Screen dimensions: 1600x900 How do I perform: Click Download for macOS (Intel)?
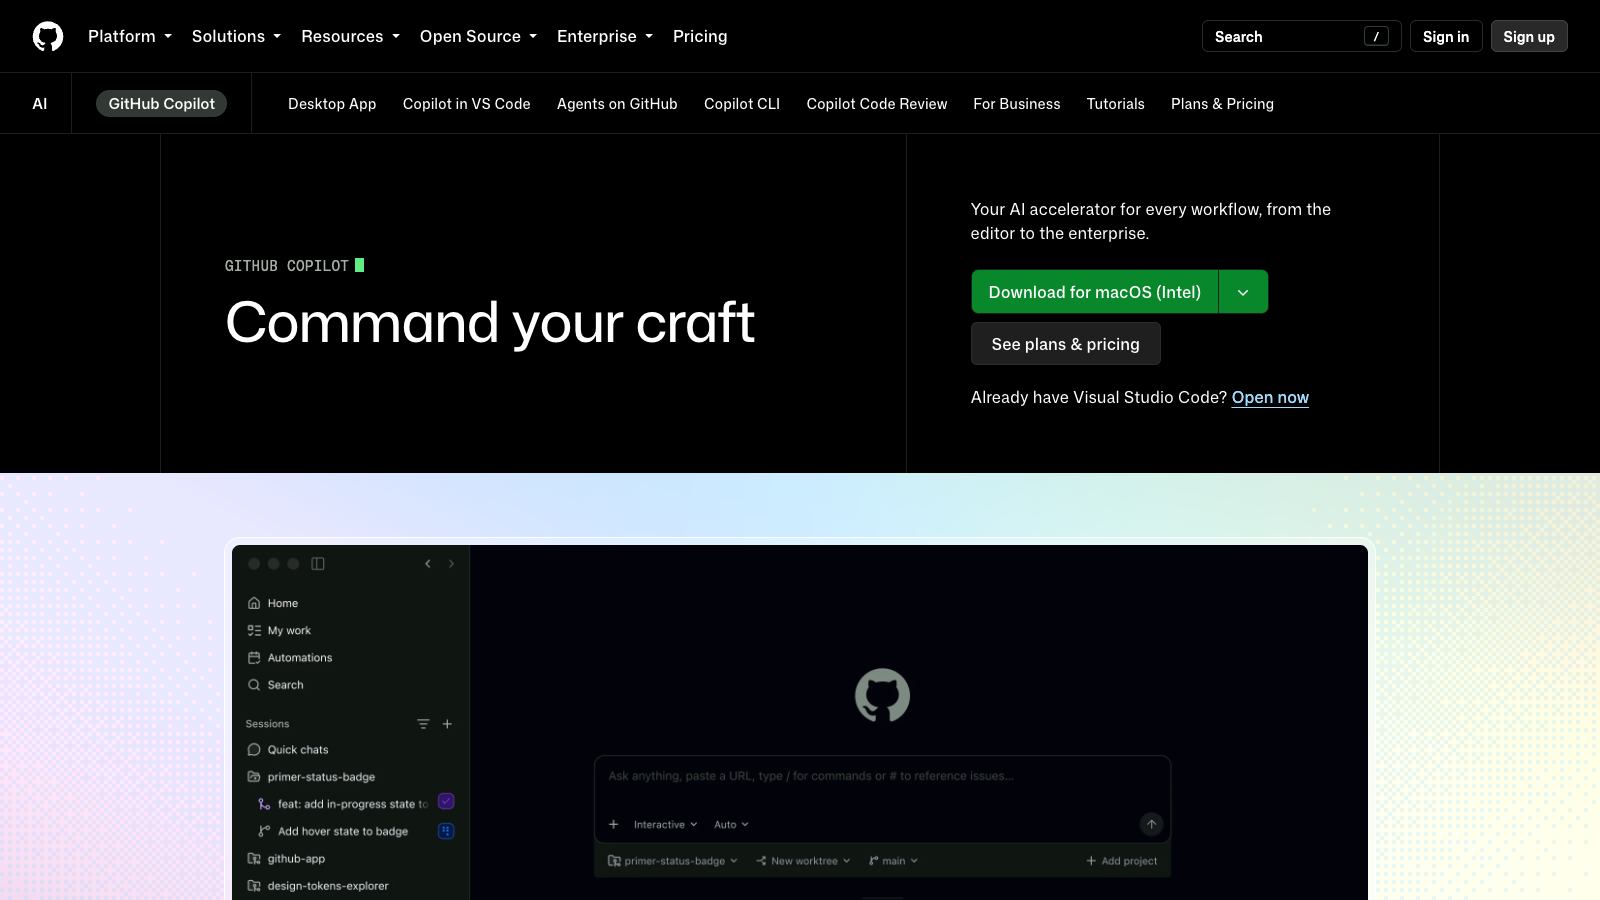[1095, 292]
